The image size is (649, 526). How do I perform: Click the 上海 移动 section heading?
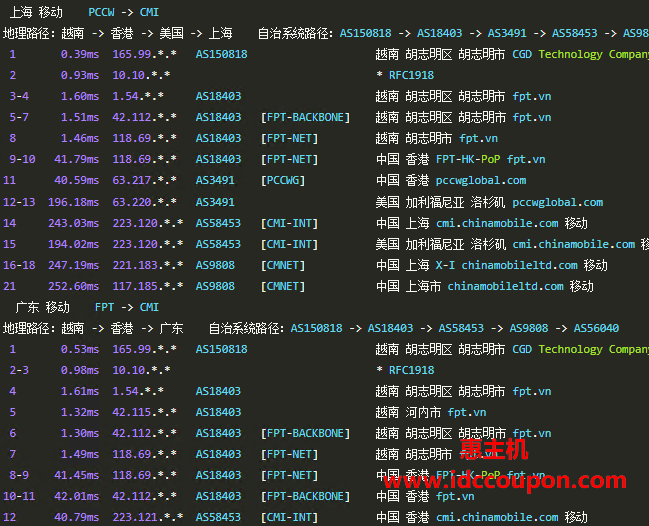pyautogui.click(x=38, y=12)
